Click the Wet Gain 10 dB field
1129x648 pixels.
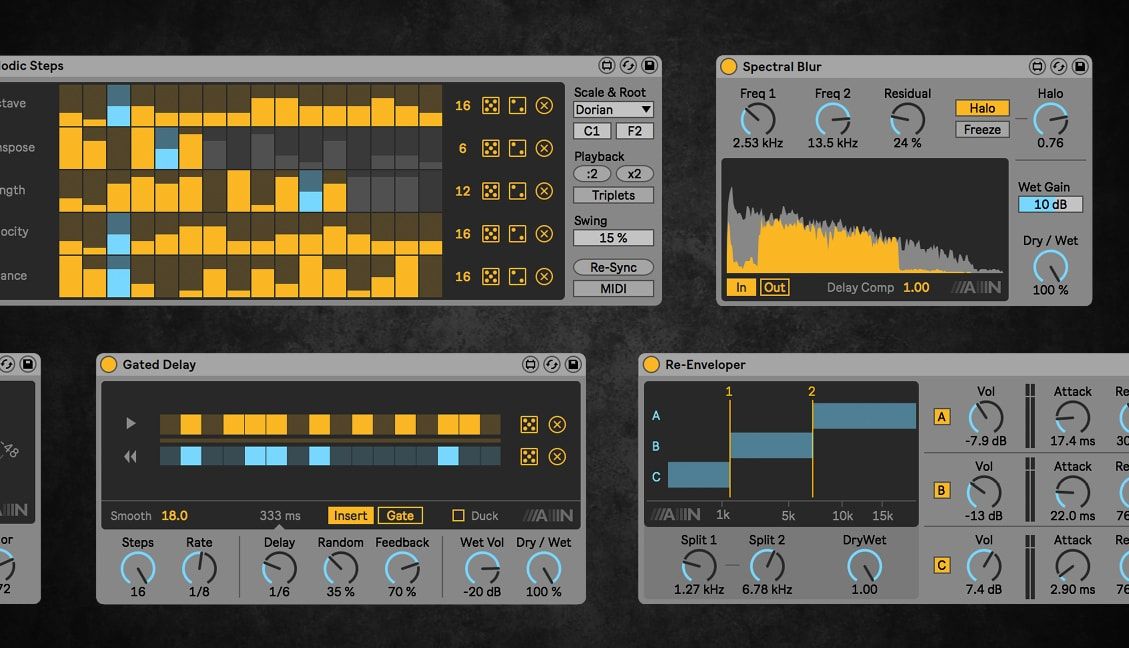1051,204
